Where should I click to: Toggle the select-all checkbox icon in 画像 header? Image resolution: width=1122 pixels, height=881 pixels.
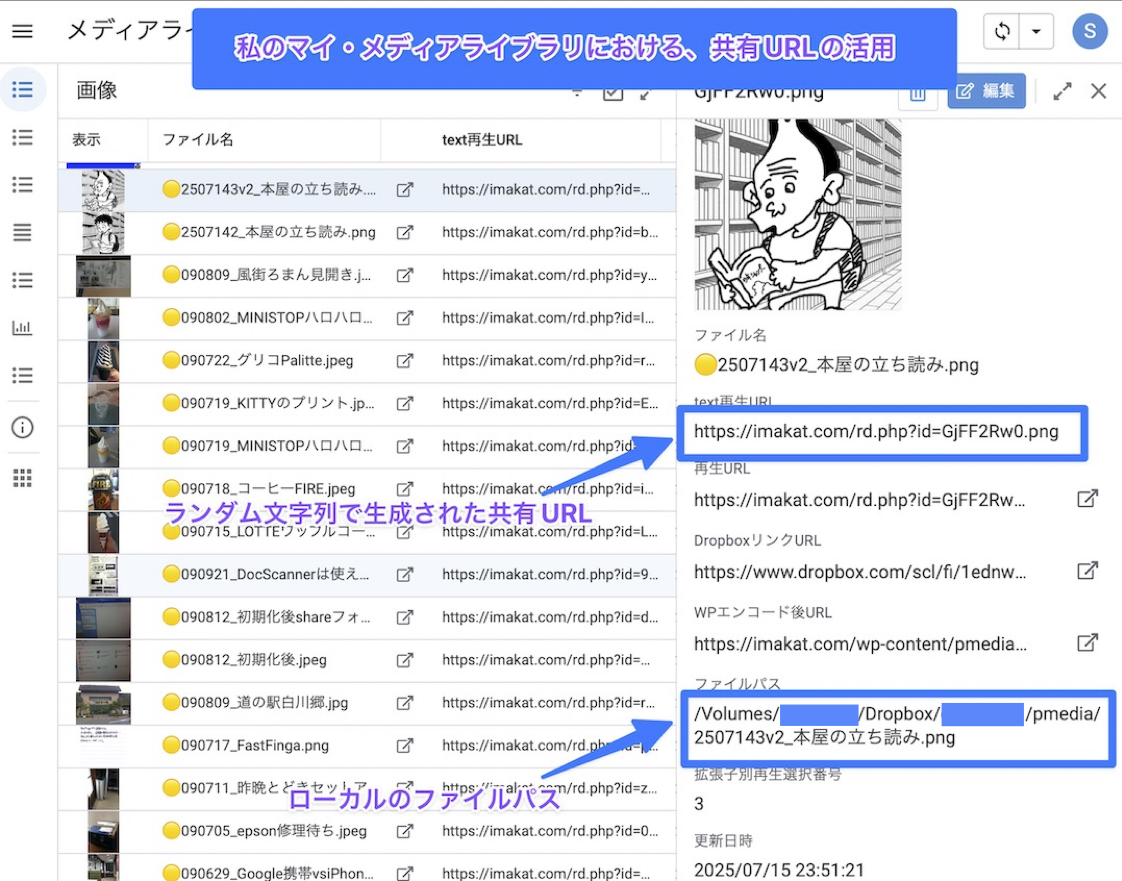[x=613, y=93]
